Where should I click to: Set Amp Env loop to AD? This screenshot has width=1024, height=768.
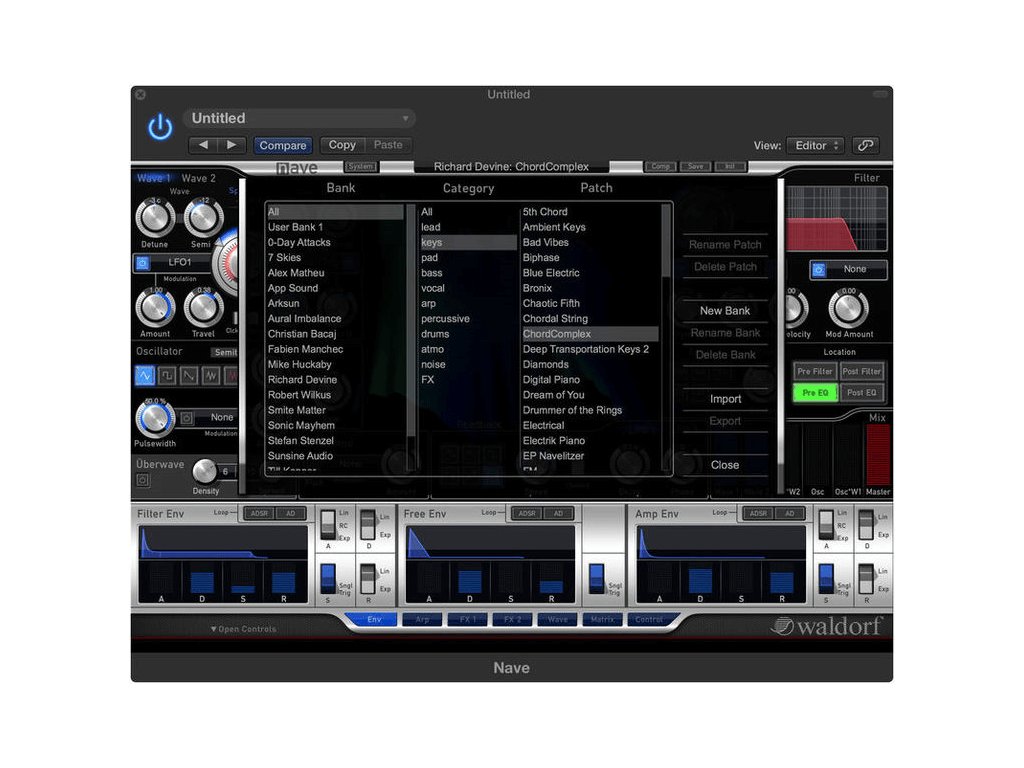(790, 513)
